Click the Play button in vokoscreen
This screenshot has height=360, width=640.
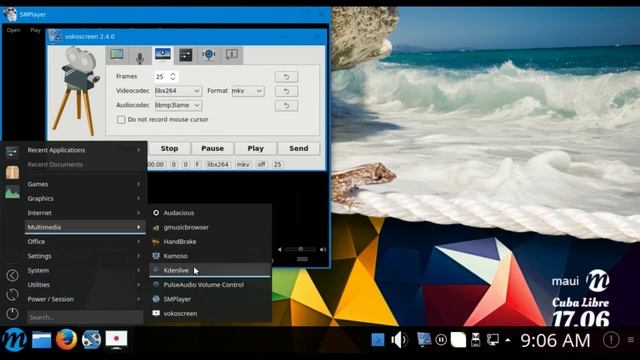(256, 149)
